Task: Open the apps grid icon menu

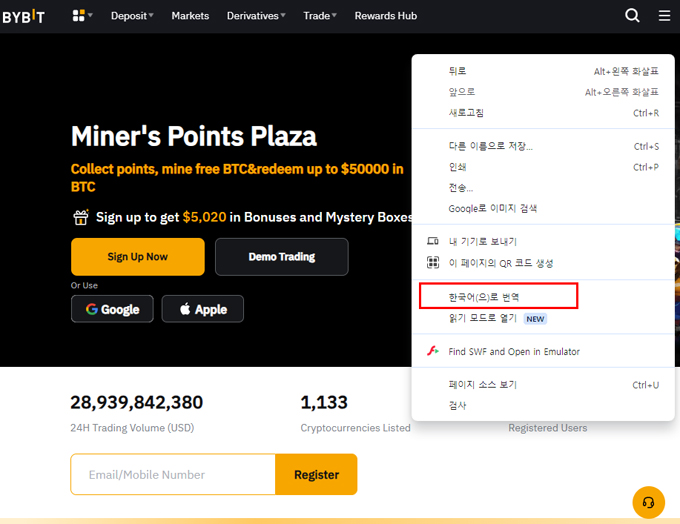Action: 78,16
